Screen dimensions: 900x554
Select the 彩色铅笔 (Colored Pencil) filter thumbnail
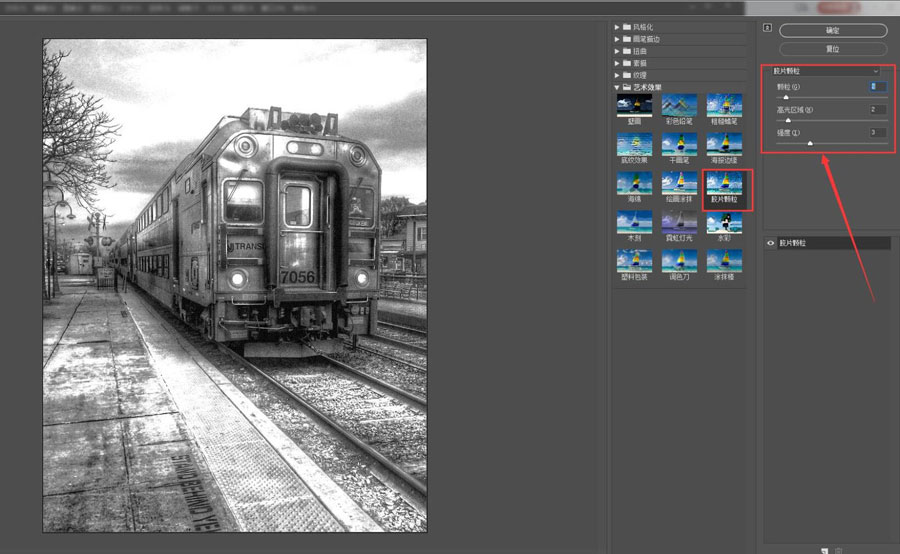(679, 106)
